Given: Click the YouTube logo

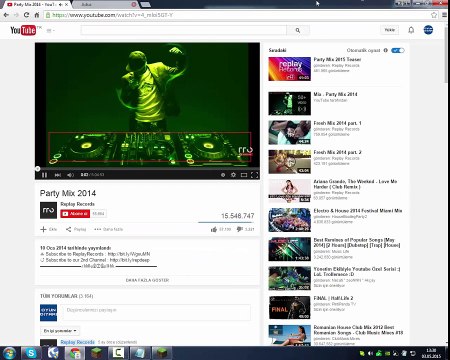Looking at the screenshot, I should (x=23, y=30).
